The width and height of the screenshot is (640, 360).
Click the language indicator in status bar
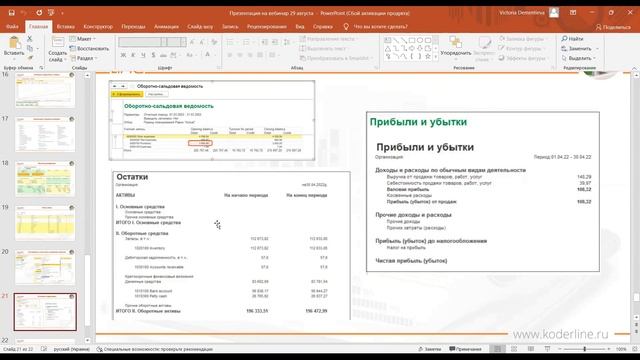click(72, 349)
